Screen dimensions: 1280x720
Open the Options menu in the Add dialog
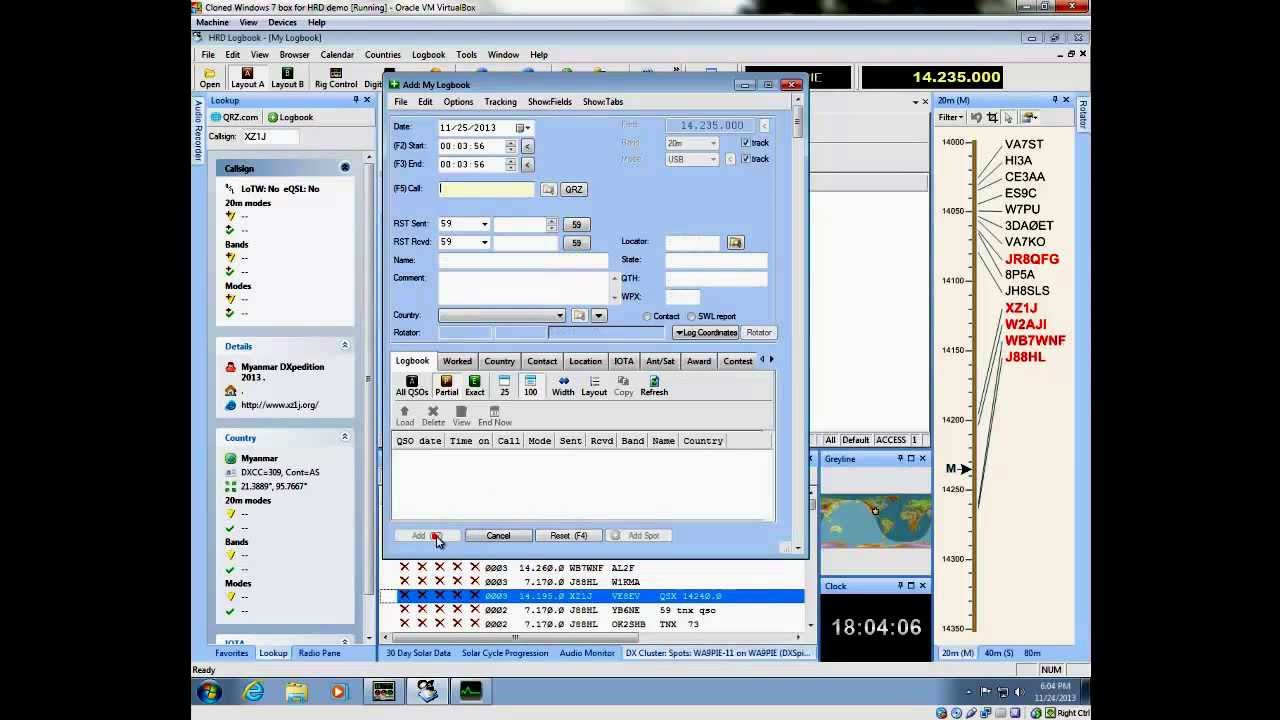(x=458, y=102)
